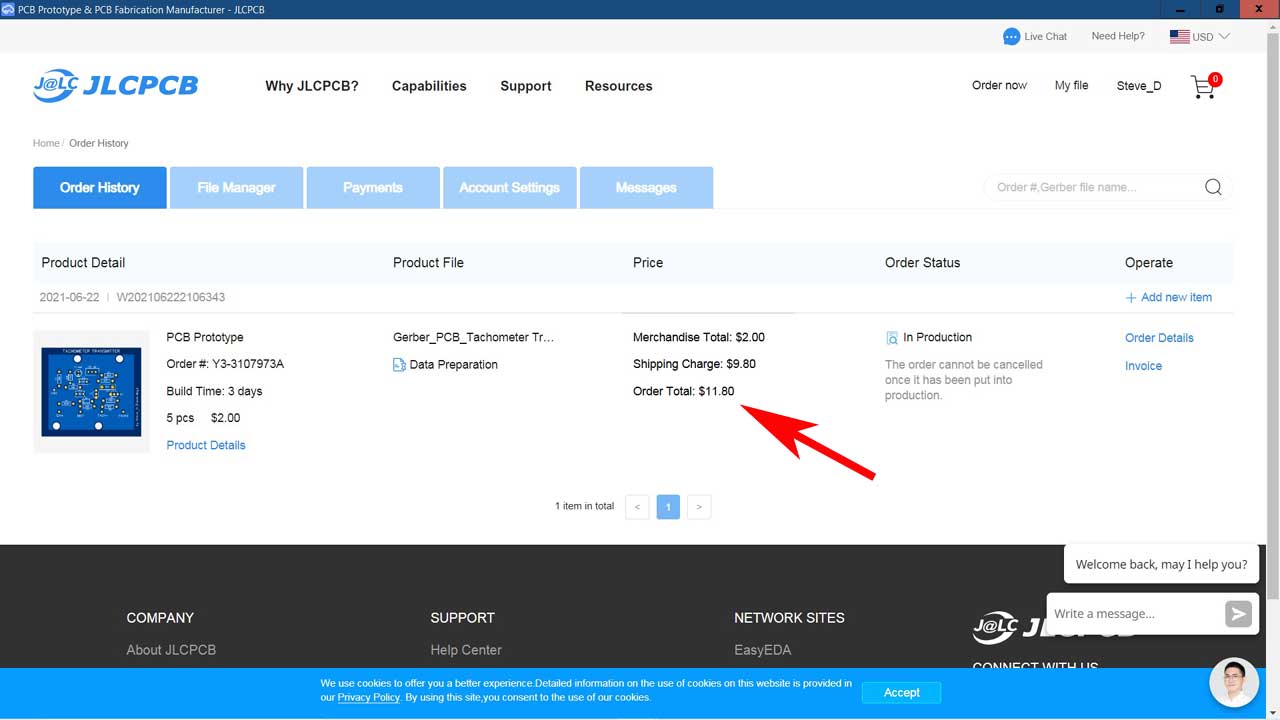1280x720 pixels.
Task: Click the My file link
Action: coord(1071,85)
